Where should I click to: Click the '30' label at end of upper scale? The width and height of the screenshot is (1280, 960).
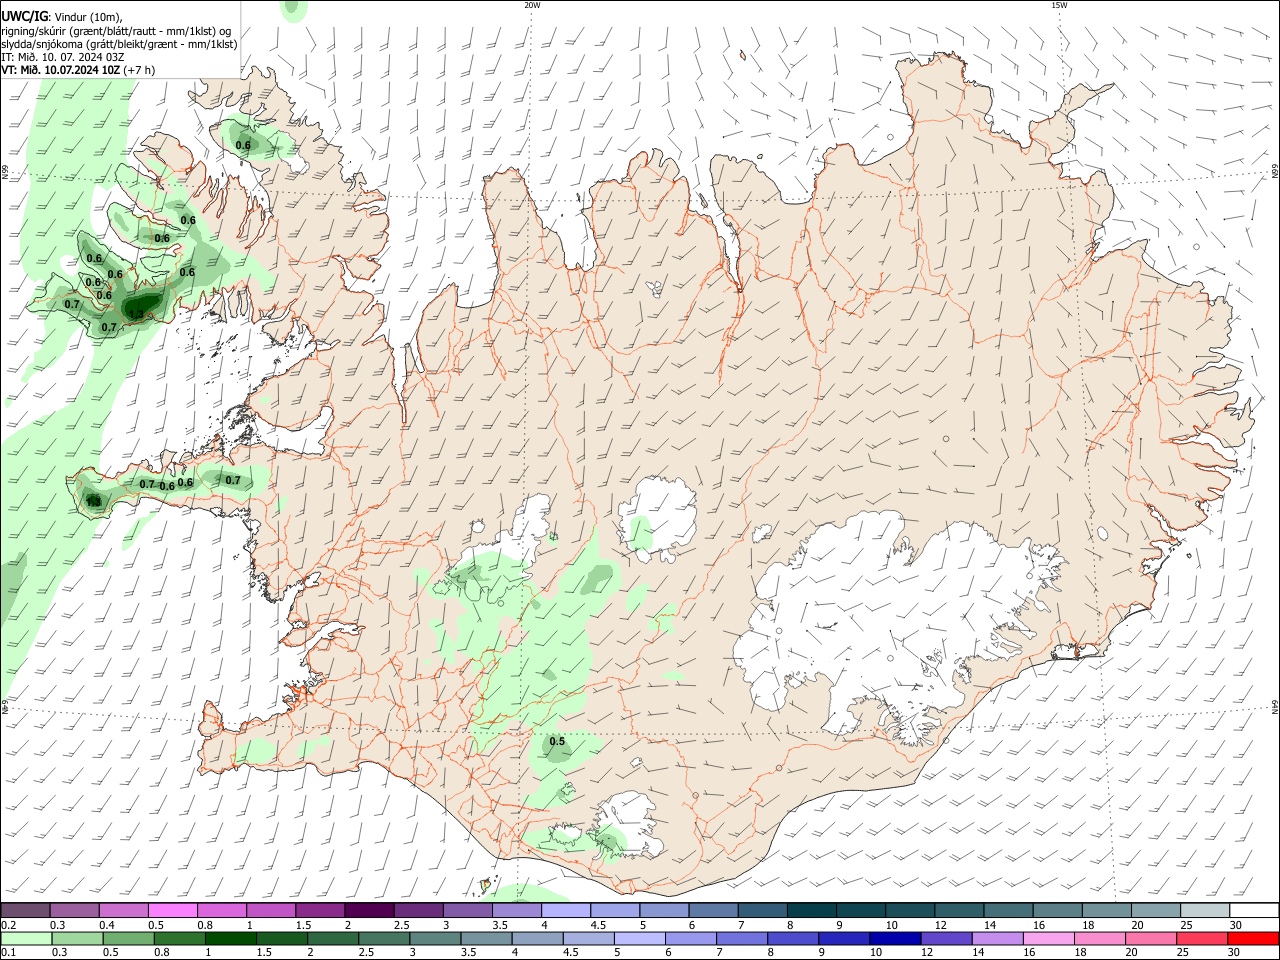click(1235, 925)
